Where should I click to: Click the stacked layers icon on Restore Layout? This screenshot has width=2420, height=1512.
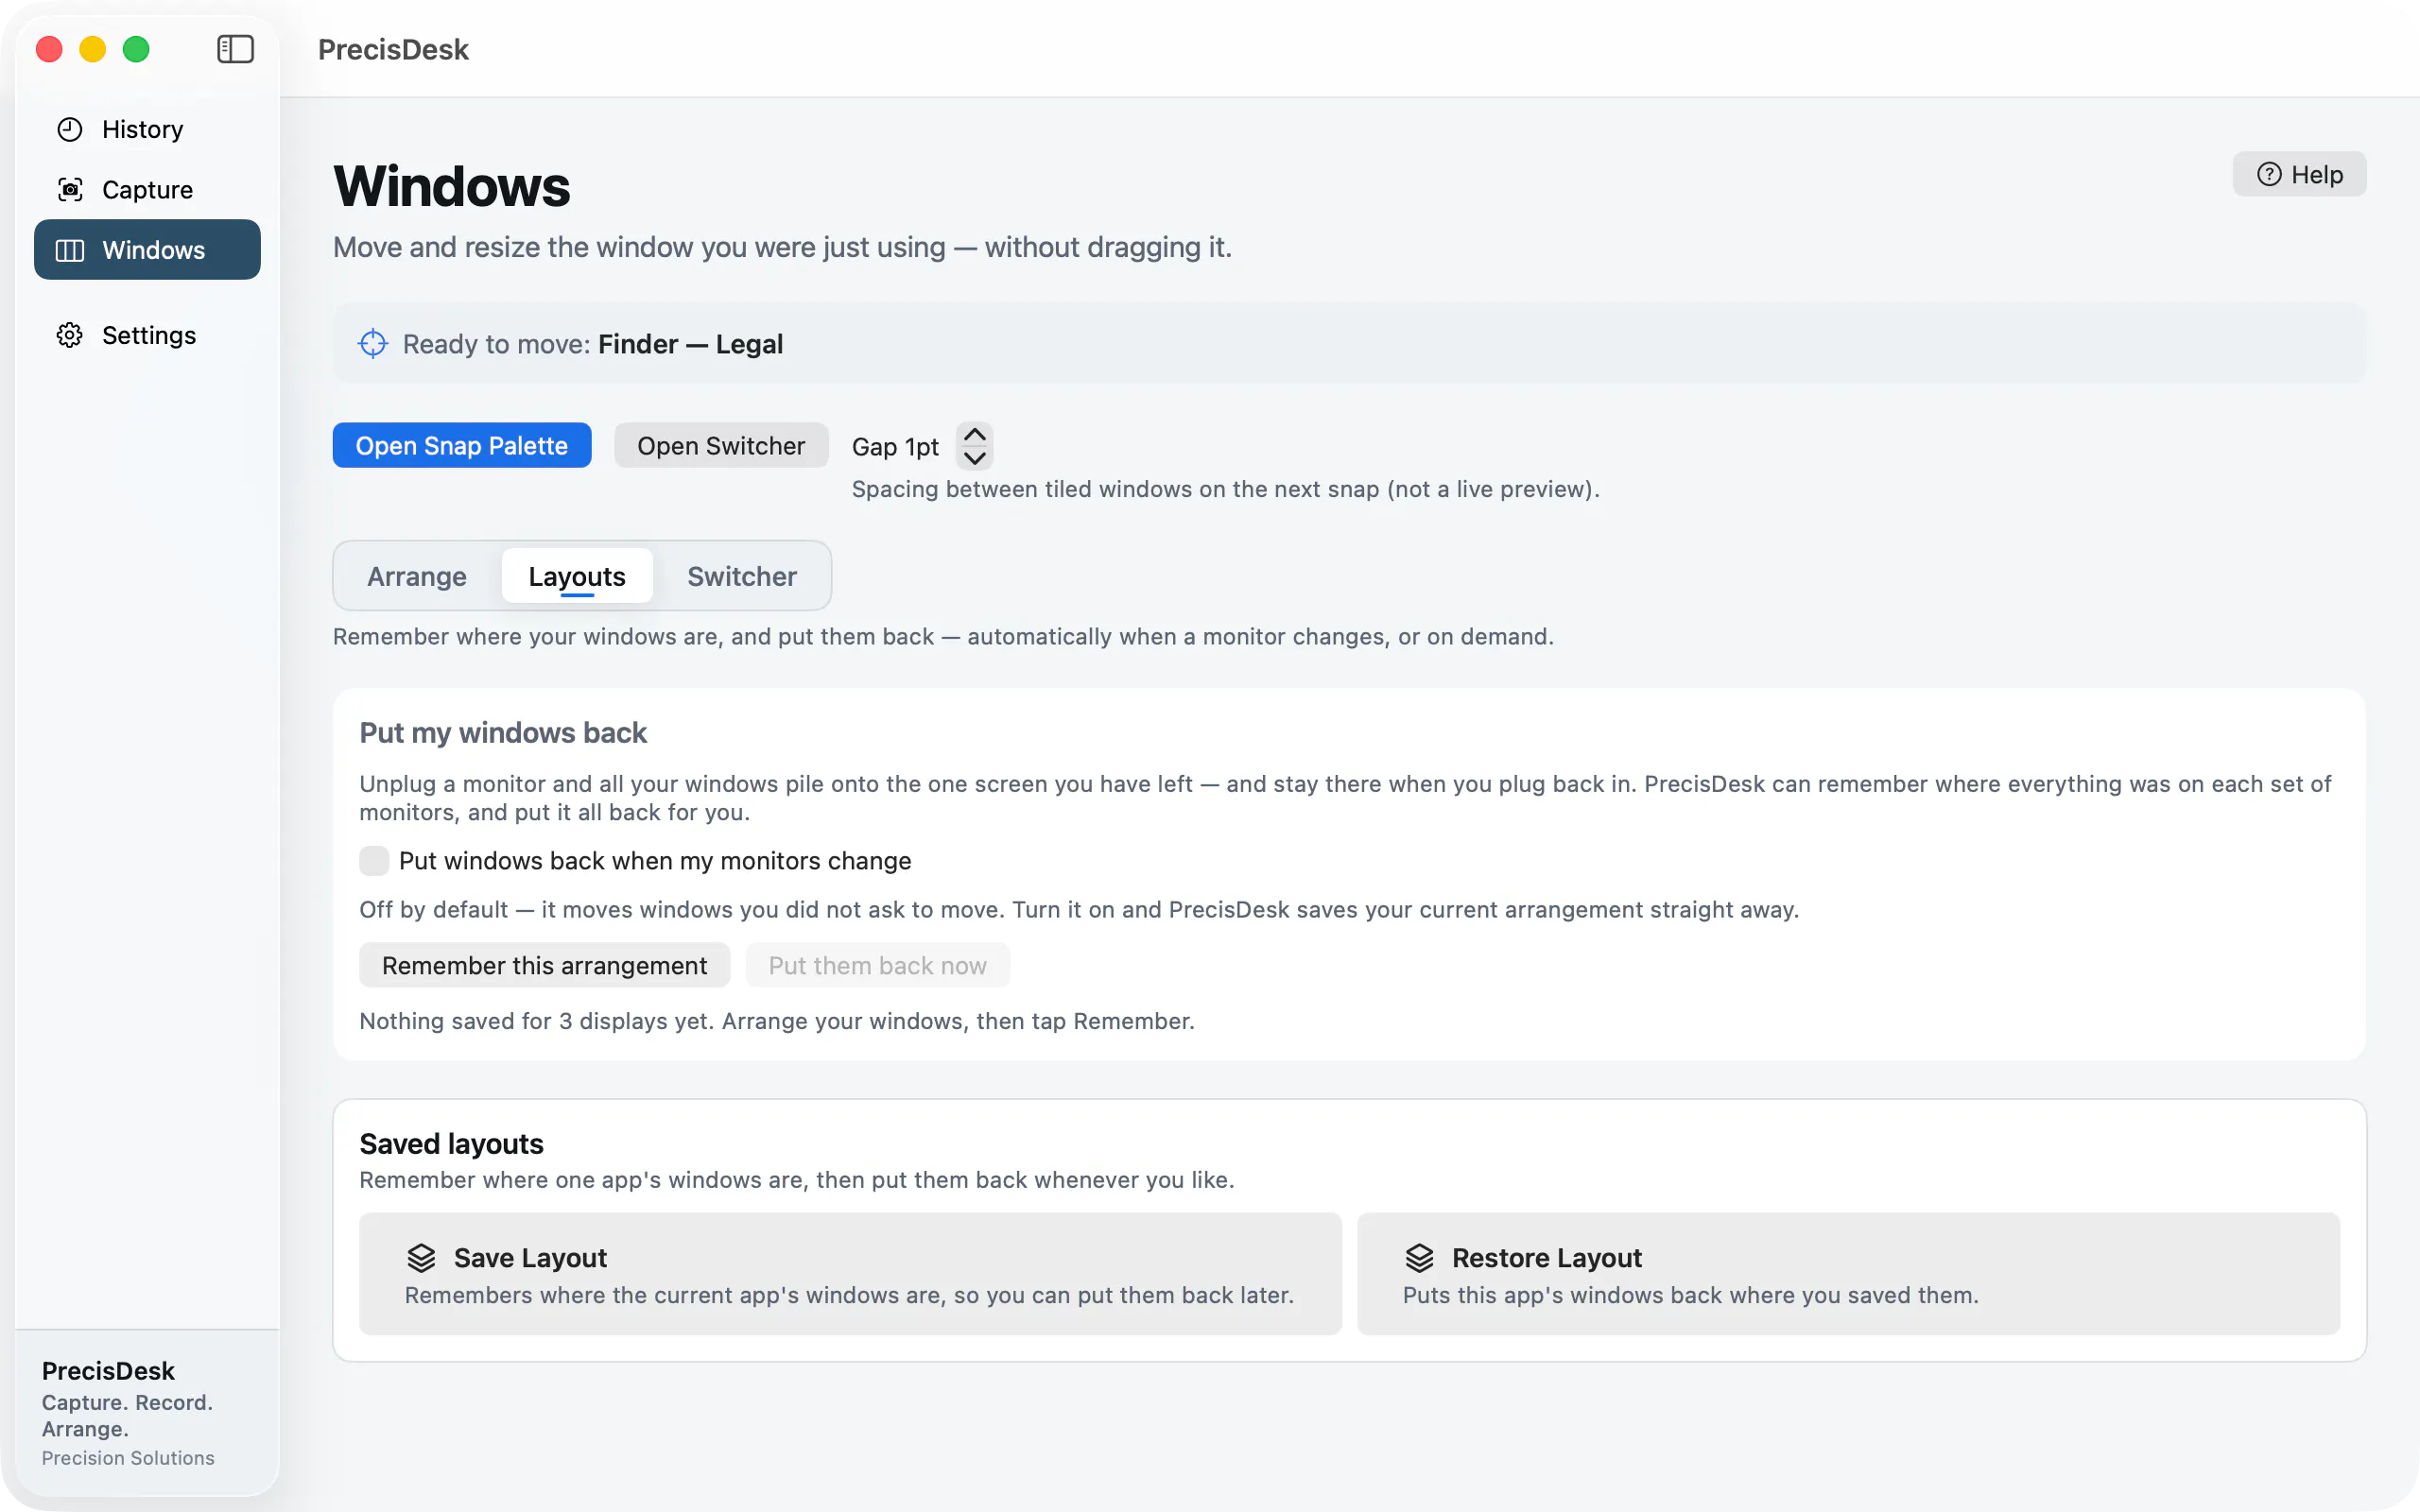coord(1419,1257)
